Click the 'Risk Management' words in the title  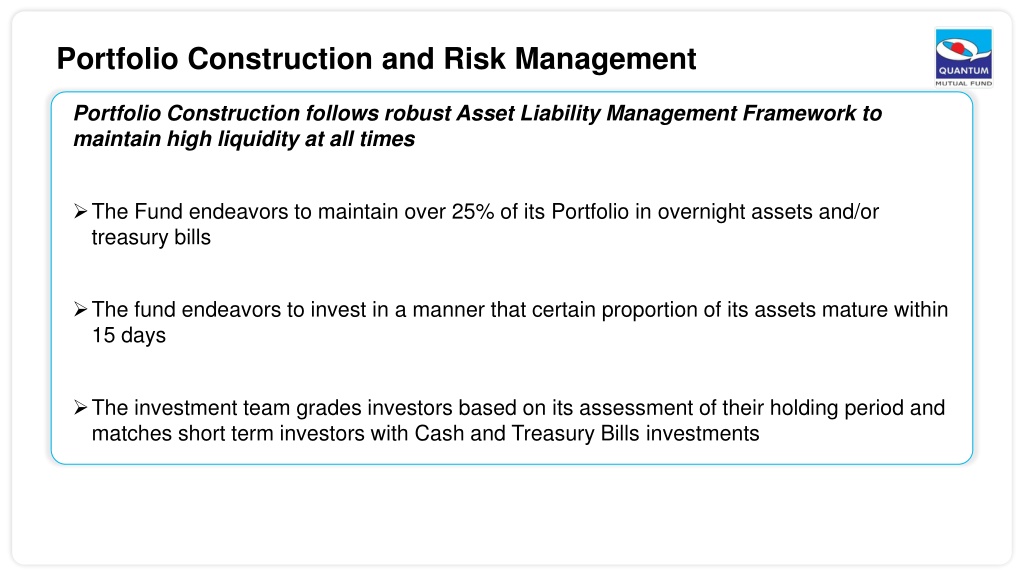pyautogui.click(x=570, y=59)
